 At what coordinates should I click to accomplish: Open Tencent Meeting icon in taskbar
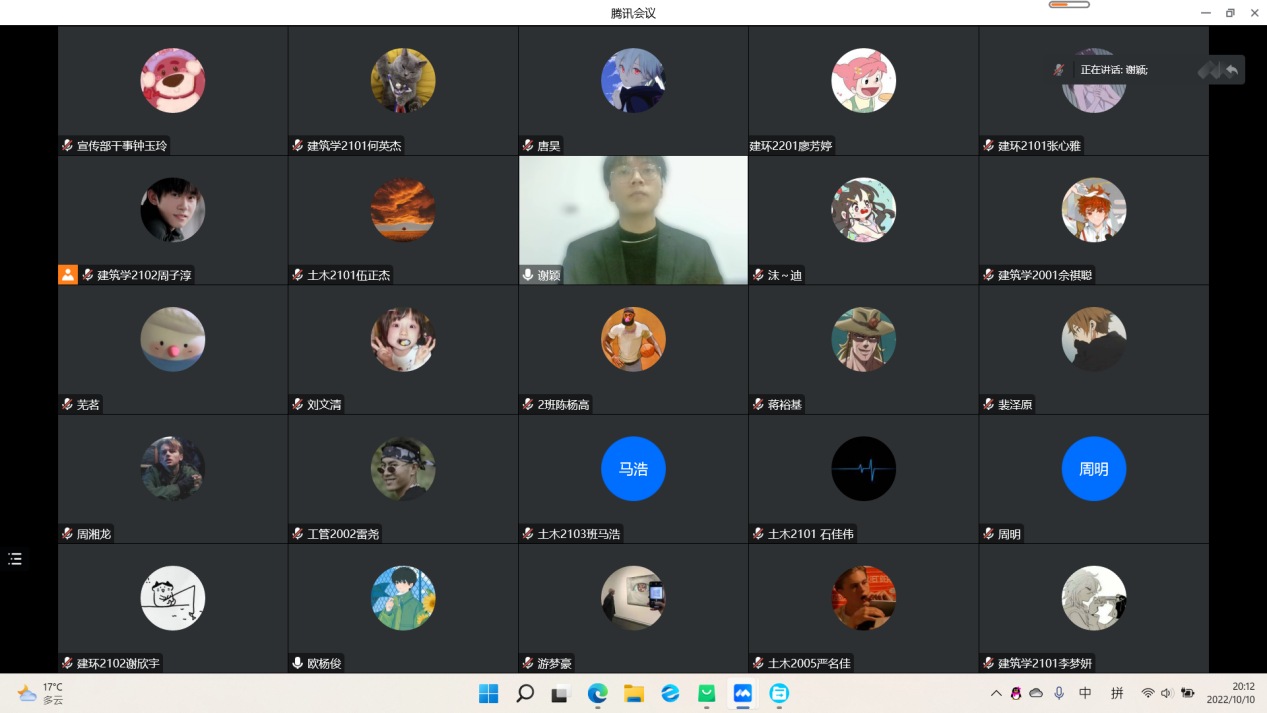(x=742, y=693)
